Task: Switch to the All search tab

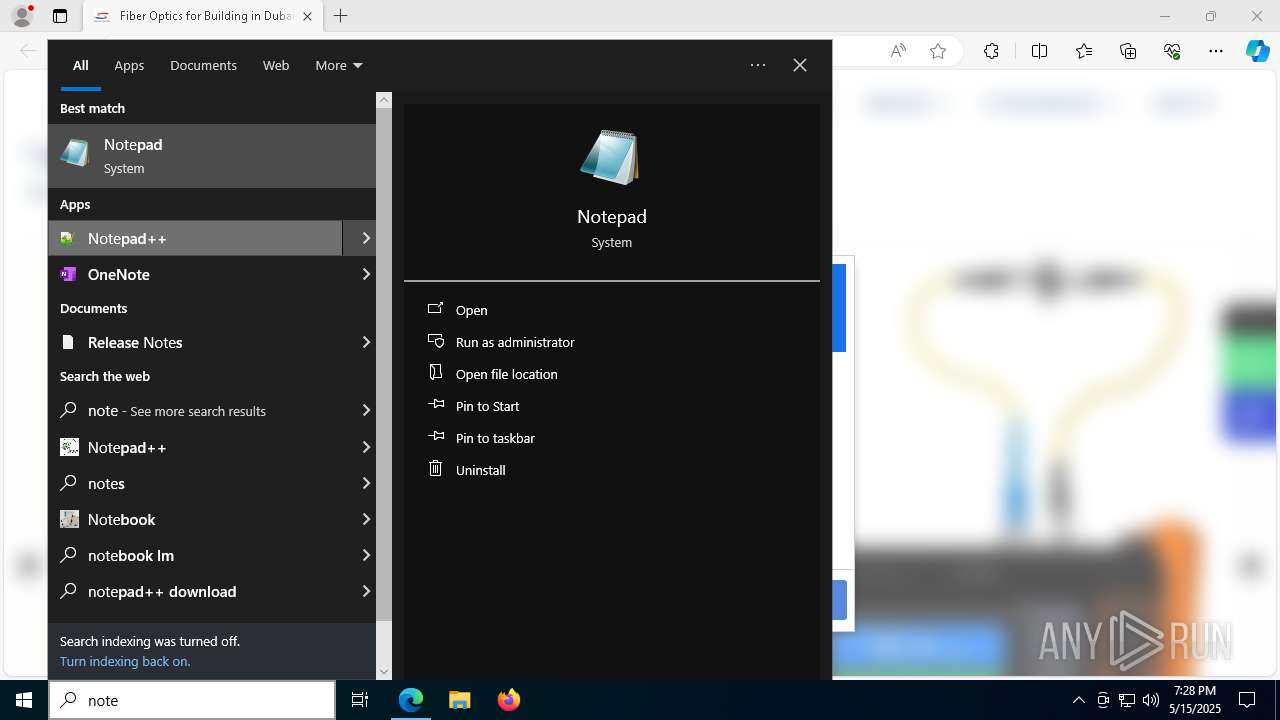Action: click(80, 65)
